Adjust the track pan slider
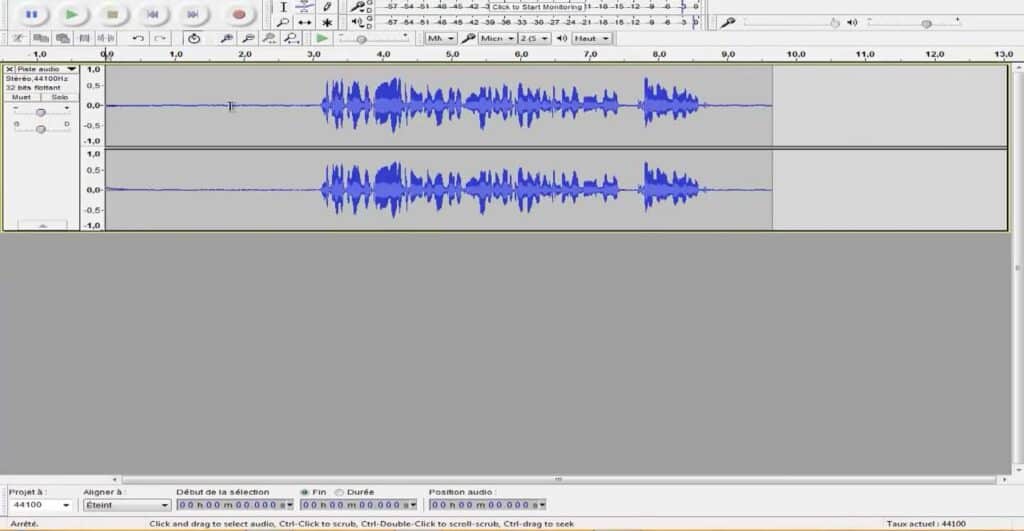Image resolution: width=1024 pixels, height=531 pixels. pos(41,129)
